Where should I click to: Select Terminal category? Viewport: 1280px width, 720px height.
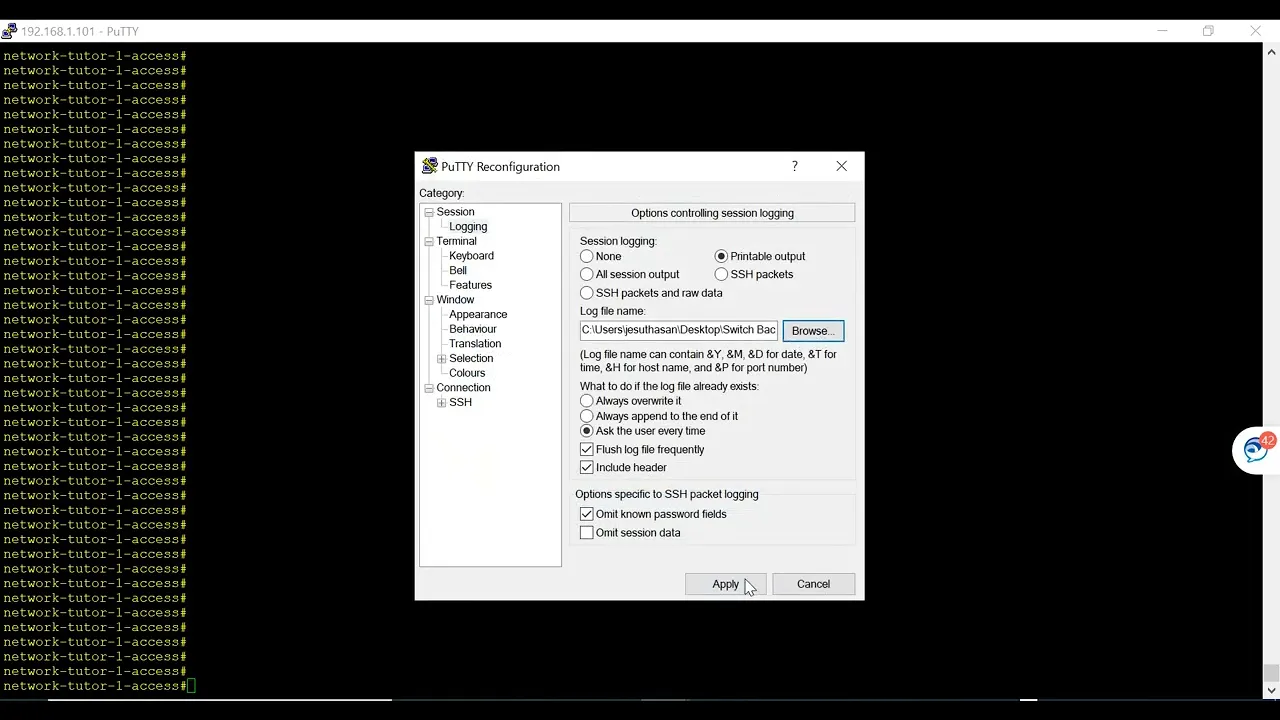click(x=456, y=241)
